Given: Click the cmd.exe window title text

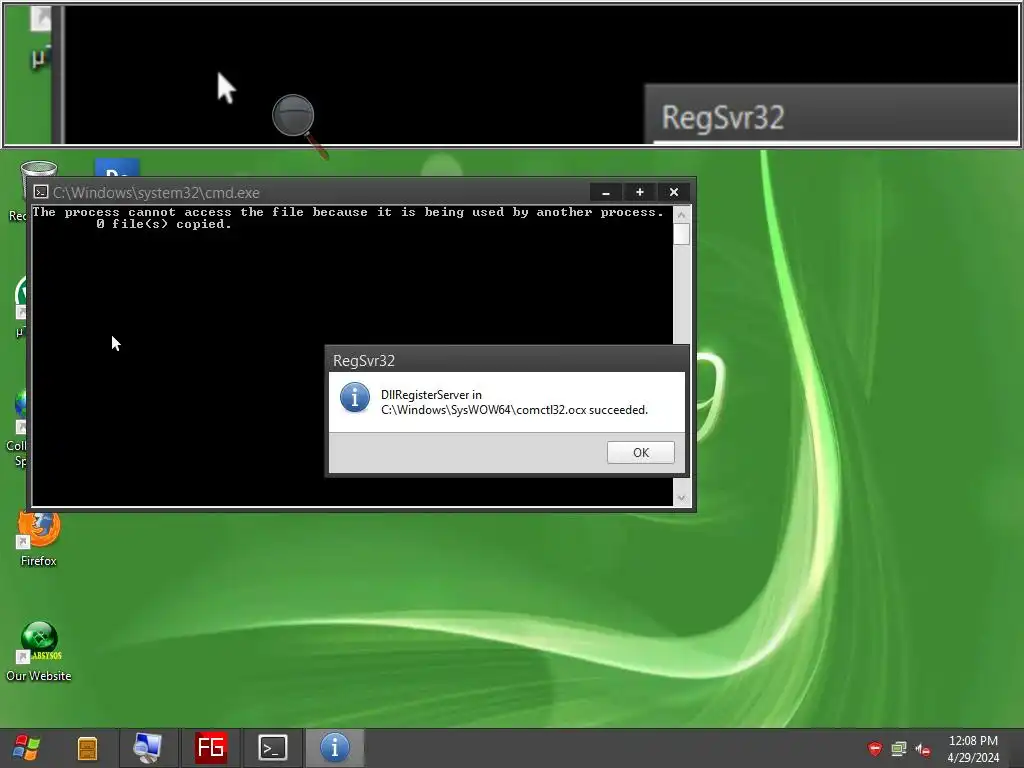Looking at the screenshot, I should (156, 193).
